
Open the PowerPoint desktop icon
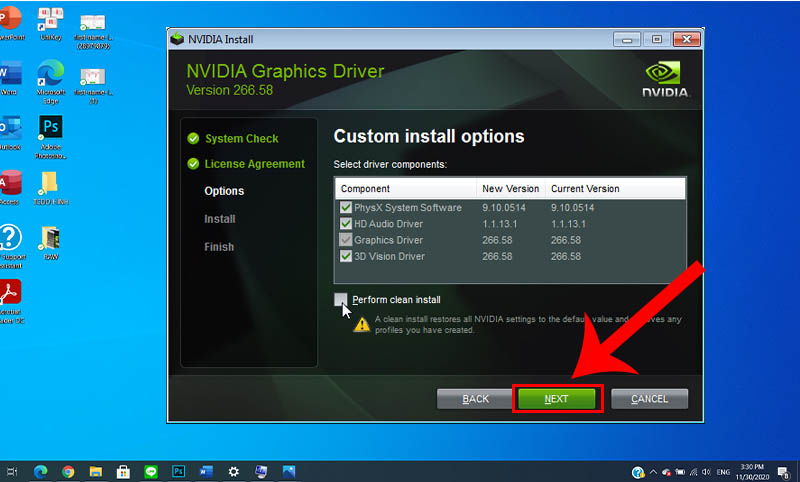(x=10, y=23)
